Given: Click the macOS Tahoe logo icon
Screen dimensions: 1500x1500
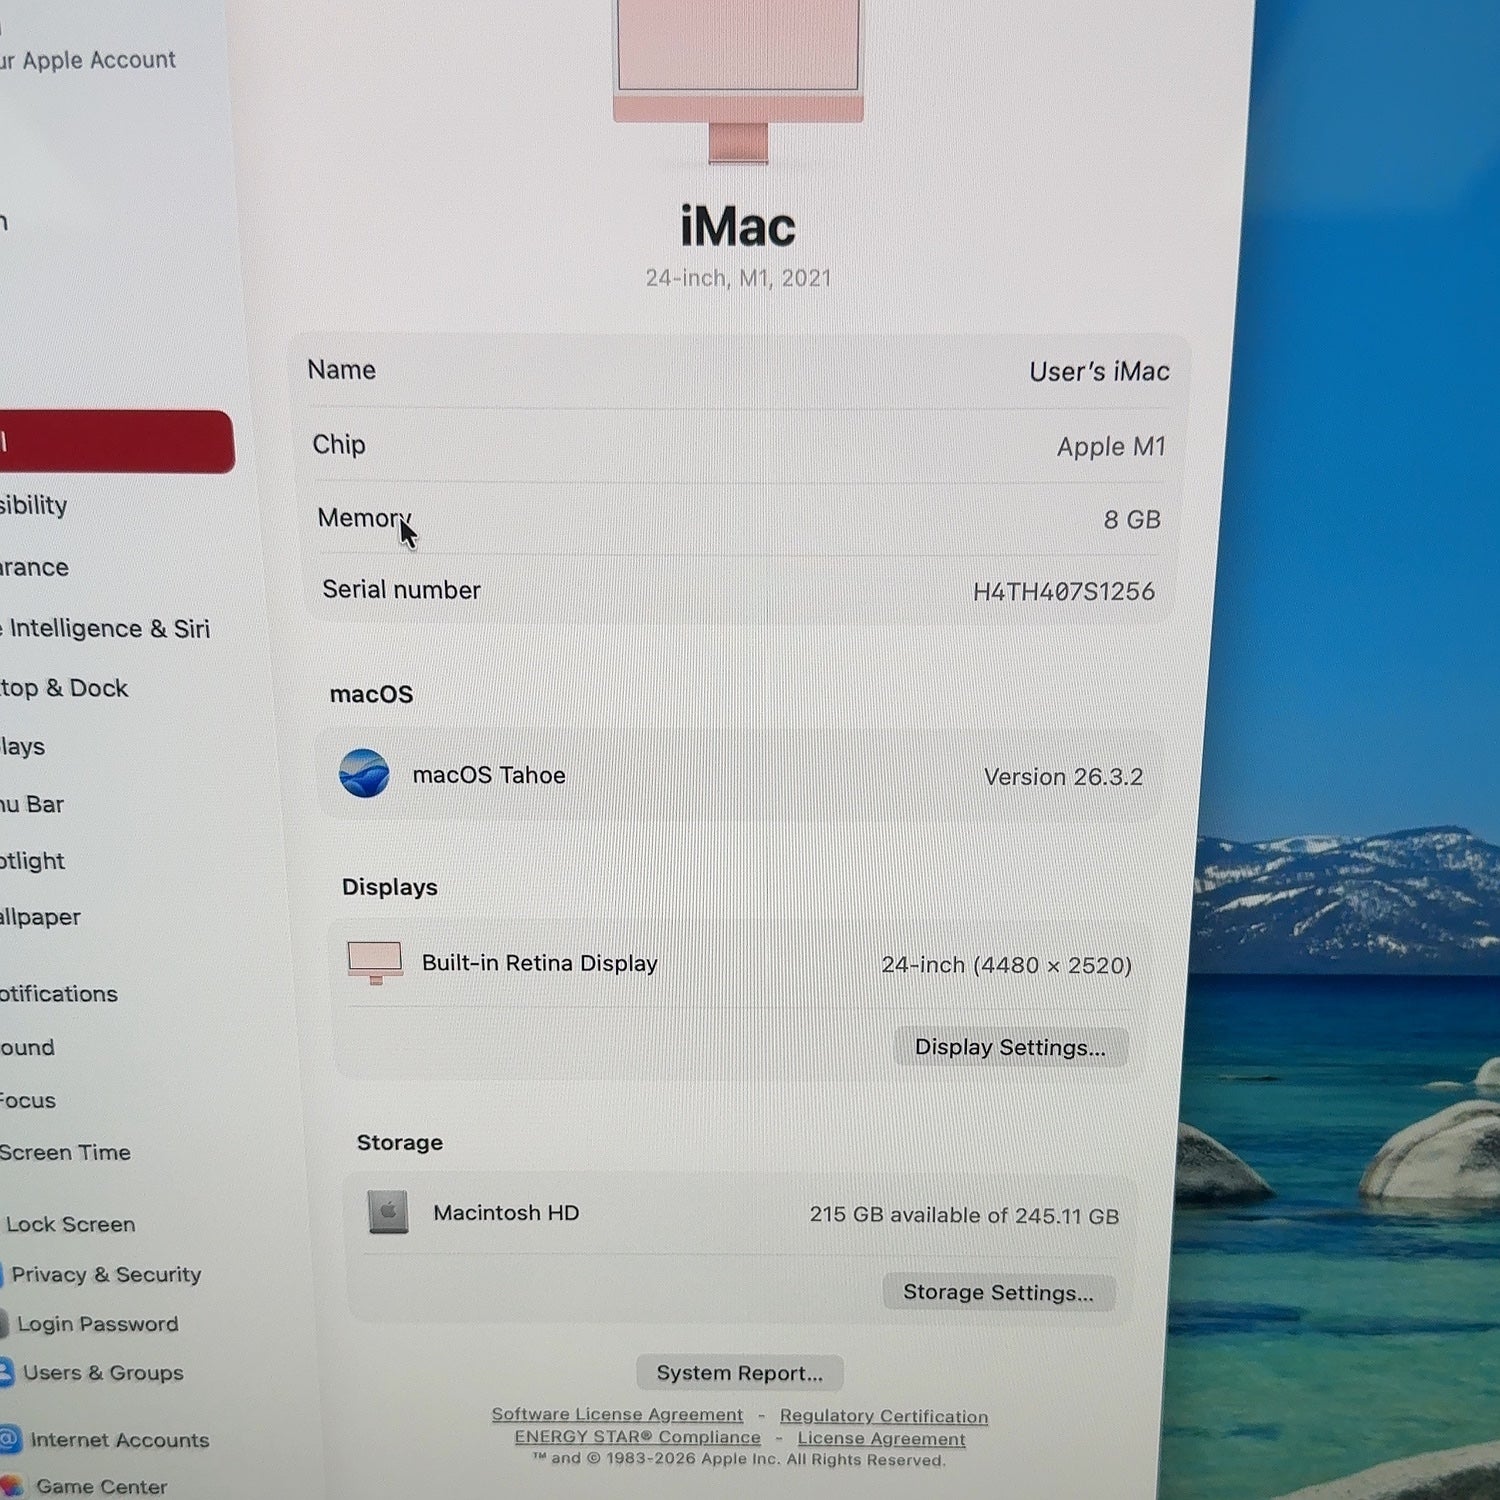Looking at the screenshot, I should pyautogui.click(x=364, y=773).
